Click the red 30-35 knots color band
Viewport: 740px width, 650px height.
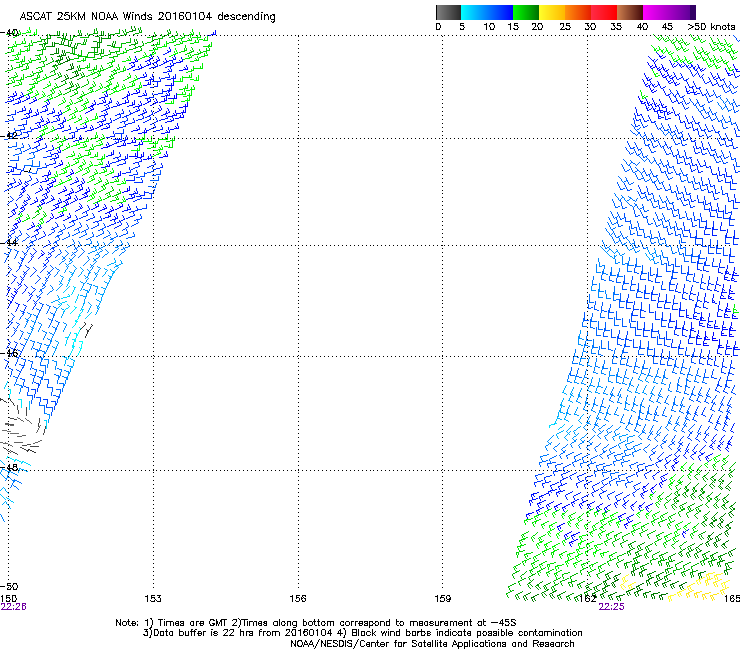click(604, 12)
